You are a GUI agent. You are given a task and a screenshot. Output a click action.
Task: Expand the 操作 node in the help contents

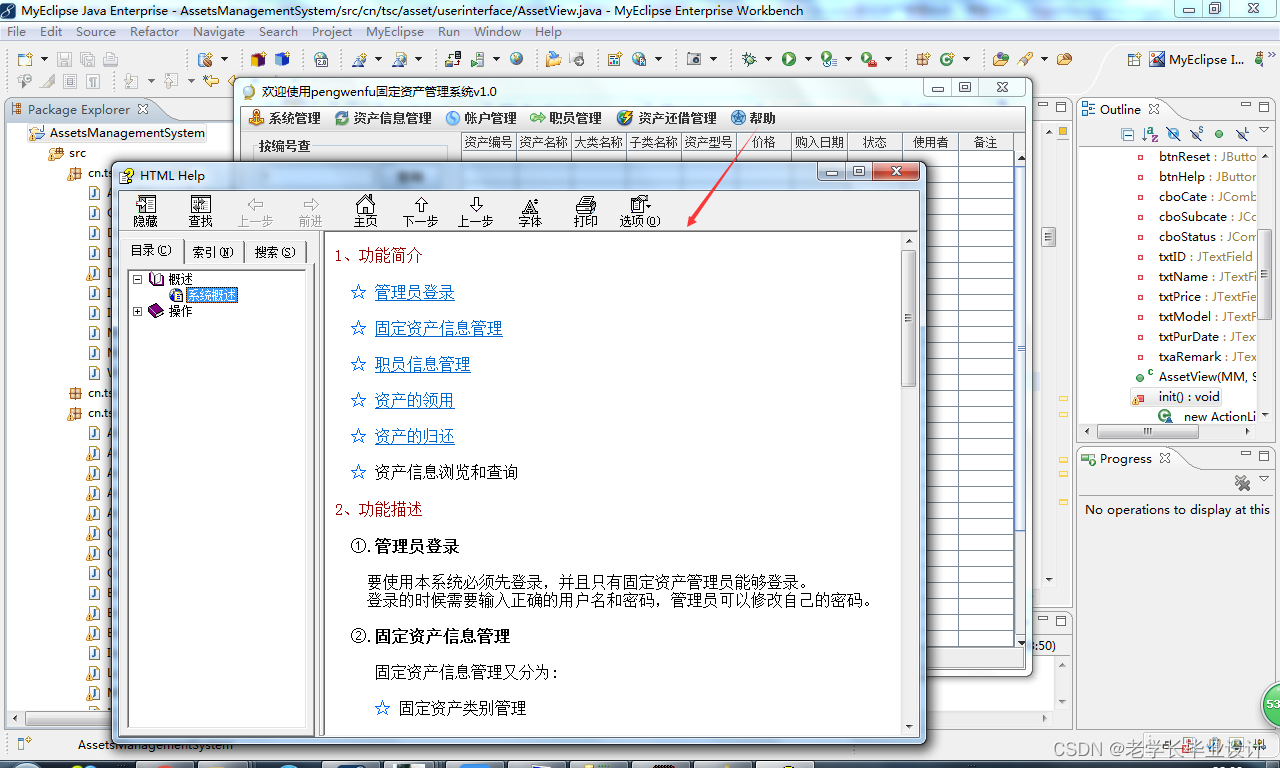click(138, 310)
